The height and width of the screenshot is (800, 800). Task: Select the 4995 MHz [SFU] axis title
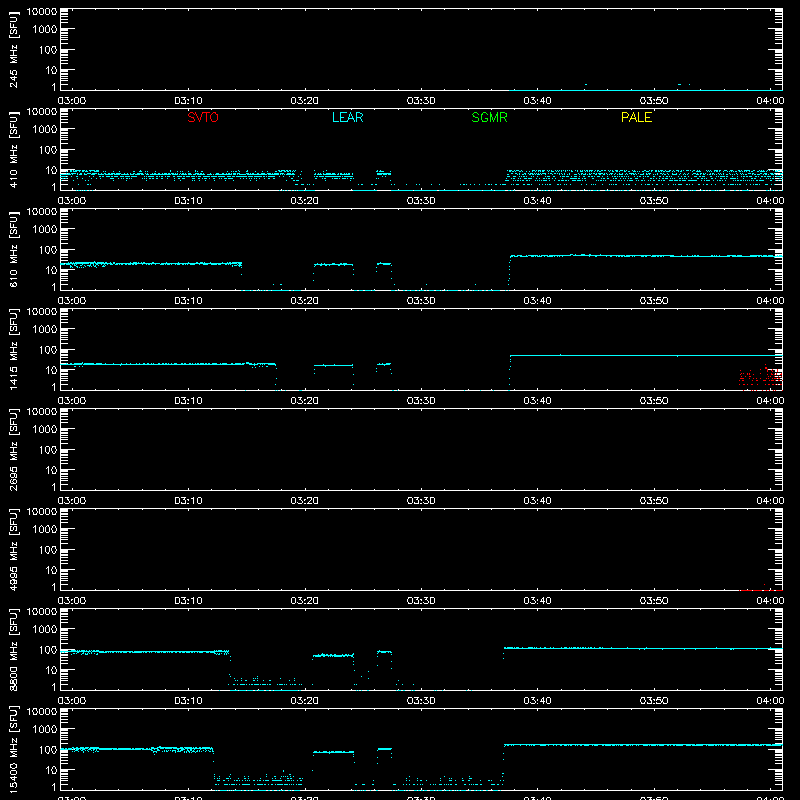click(x=13, y=549)
